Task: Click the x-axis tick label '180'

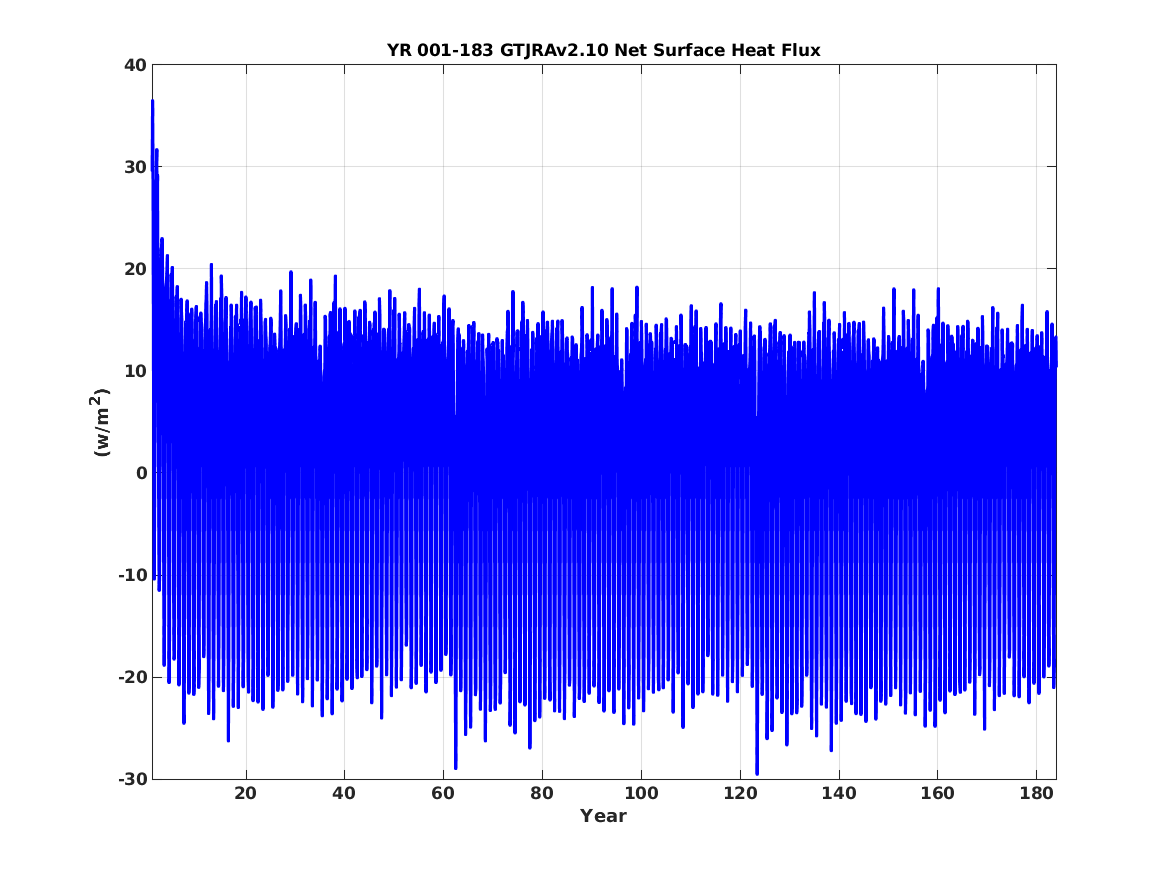Action: pyautogui.click(x=1036, y=793)
